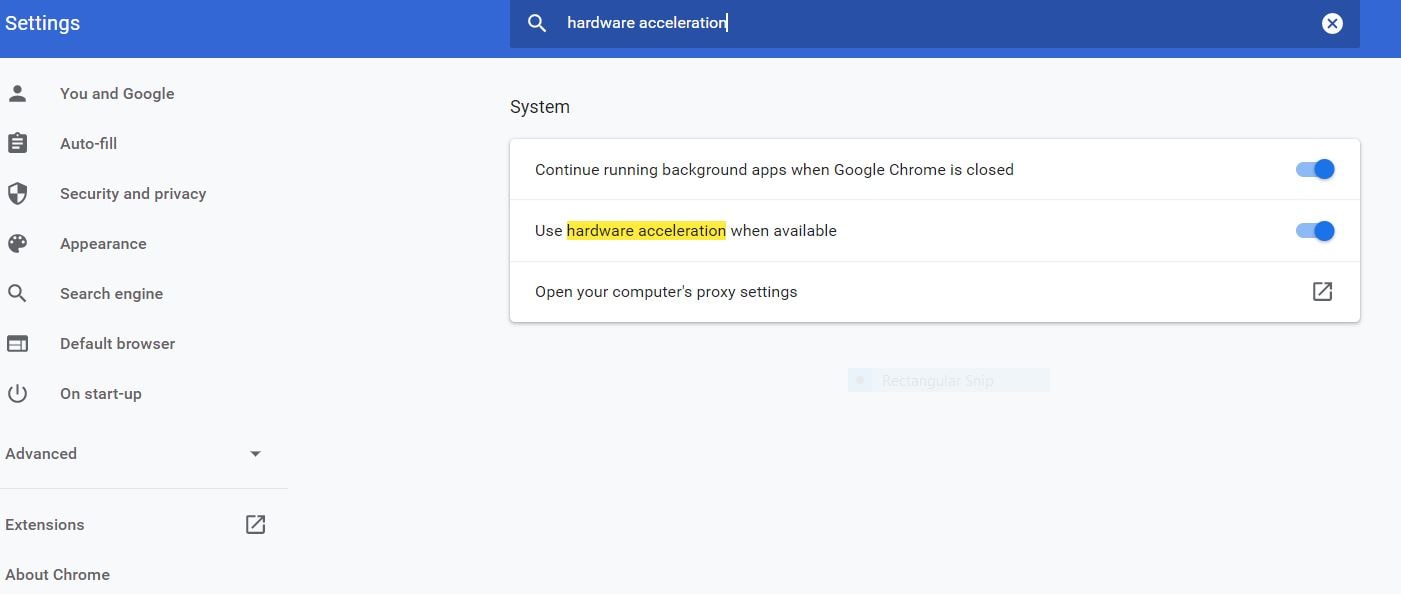1401x594 pixels.
Task: Click the browser window icon for Default browser
Action: [x=17, y=343]
